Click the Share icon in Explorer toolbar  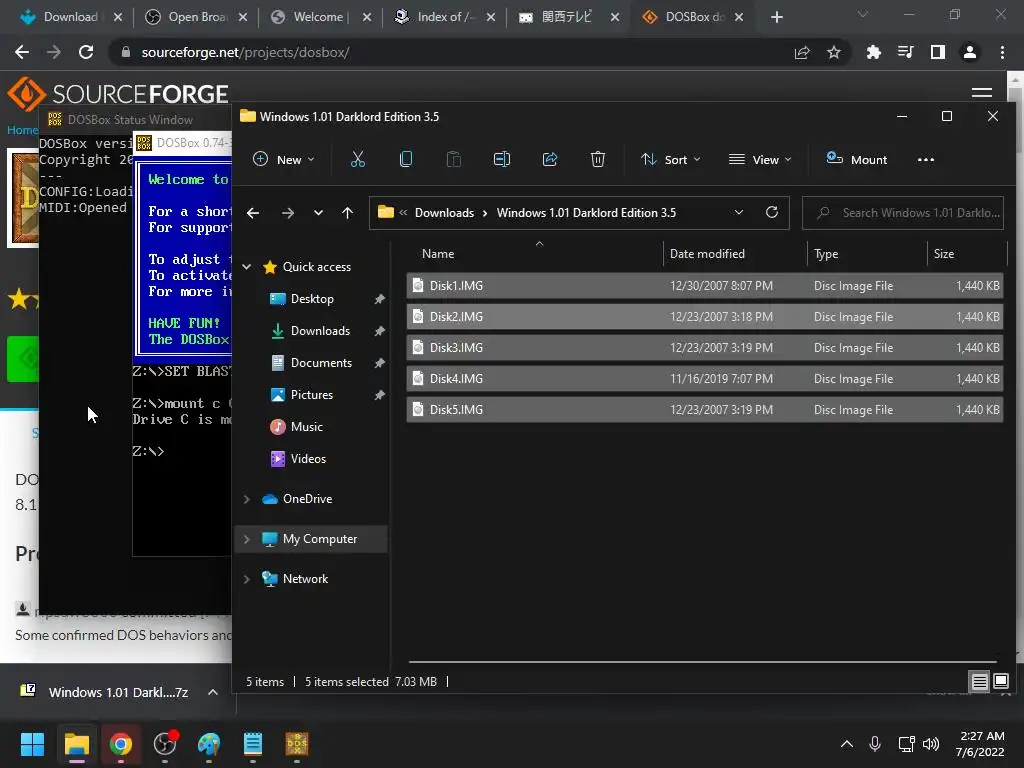(550, 159)
